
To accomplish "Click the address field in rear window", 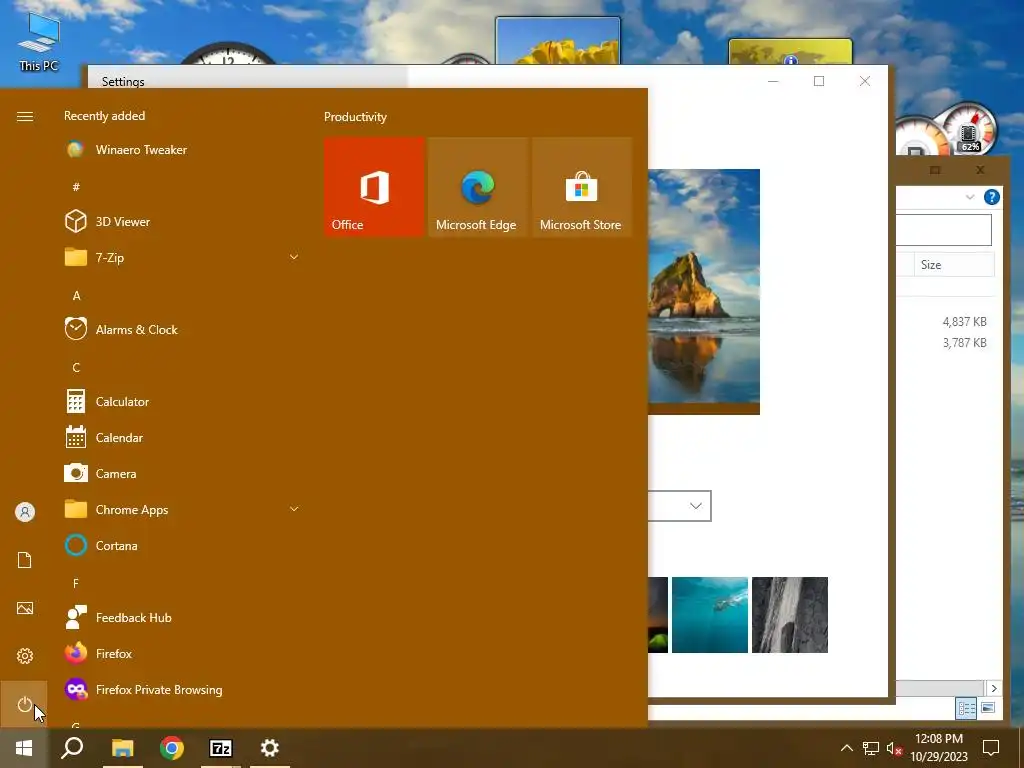I will 943,230.
